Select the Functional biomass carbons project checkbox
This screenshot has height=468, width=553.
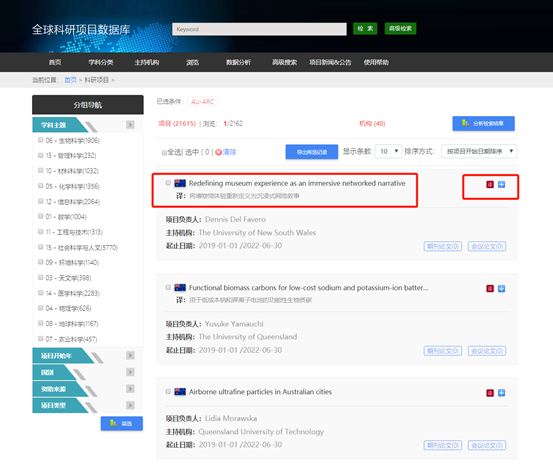[x=168, y=287]
